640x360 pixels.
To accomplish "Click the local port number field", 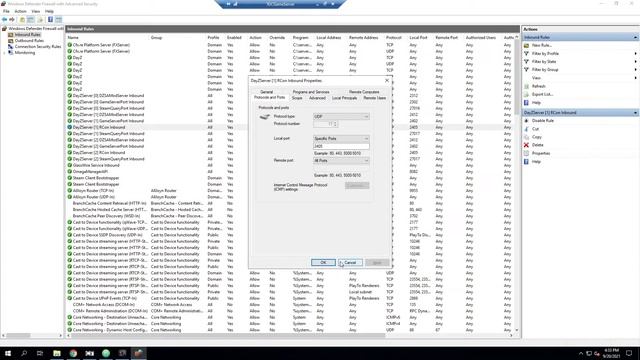I will 341,146.
